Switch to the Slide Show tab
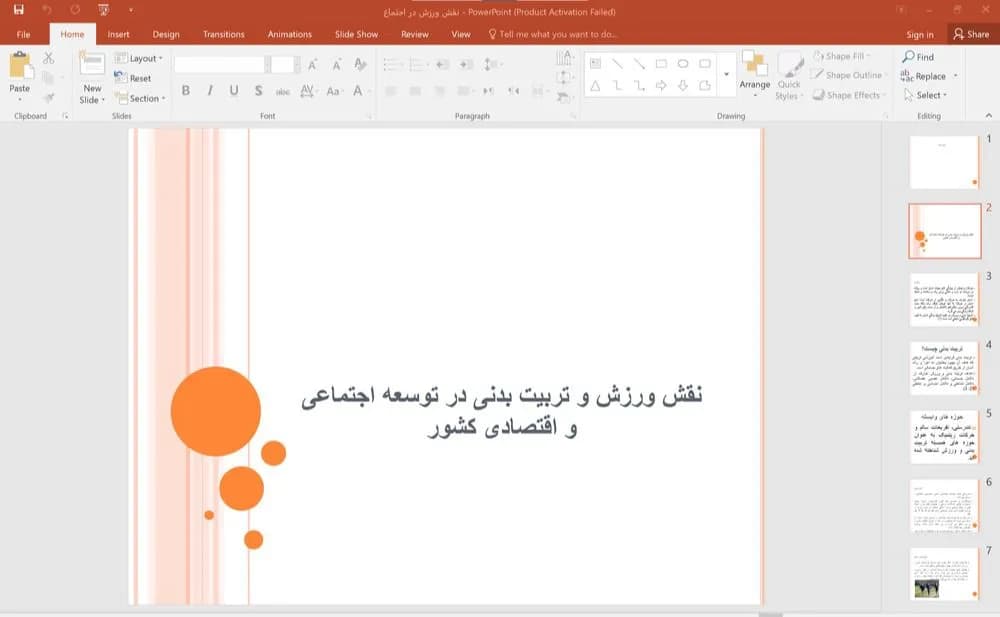1000x617 pixels. tap(357, 34)
